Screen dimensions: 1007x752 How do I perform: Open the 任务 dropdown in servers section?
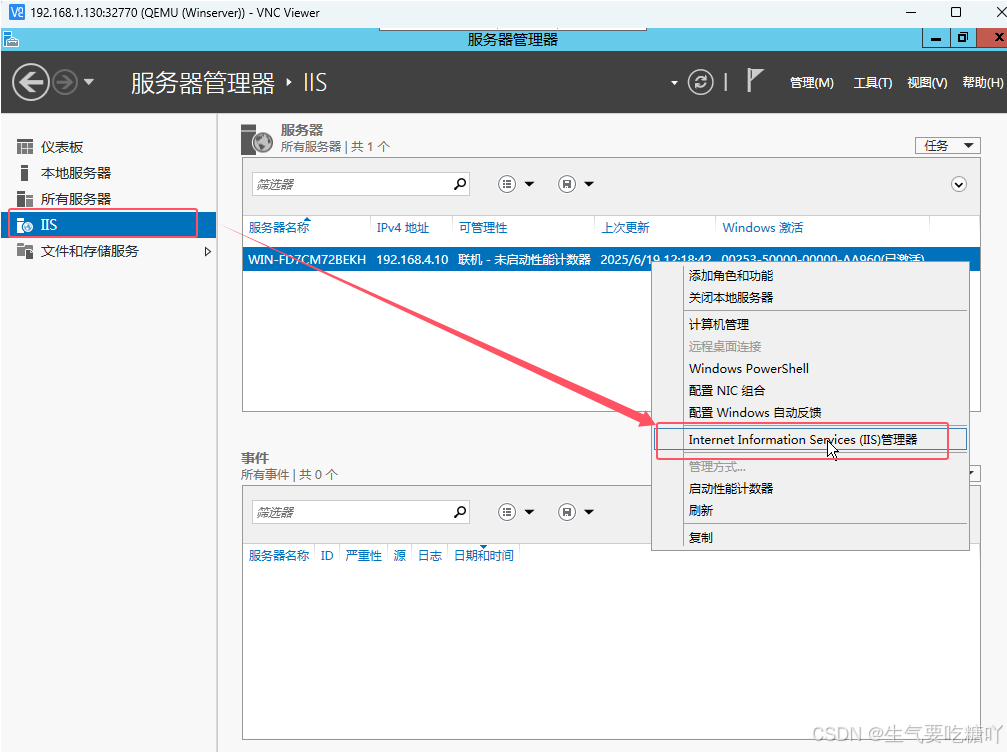point(948,146)
